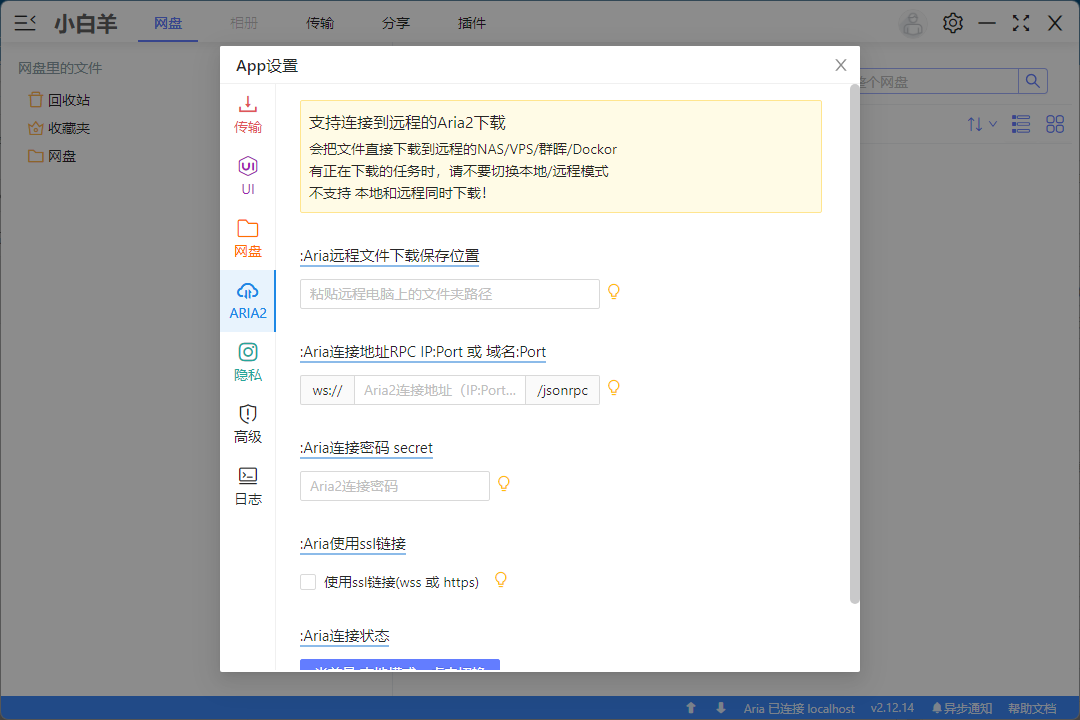Open the settings gear in the title bar
This screenshot has height=720, width=1080.
pyautogui.click(x=952, y=22)
